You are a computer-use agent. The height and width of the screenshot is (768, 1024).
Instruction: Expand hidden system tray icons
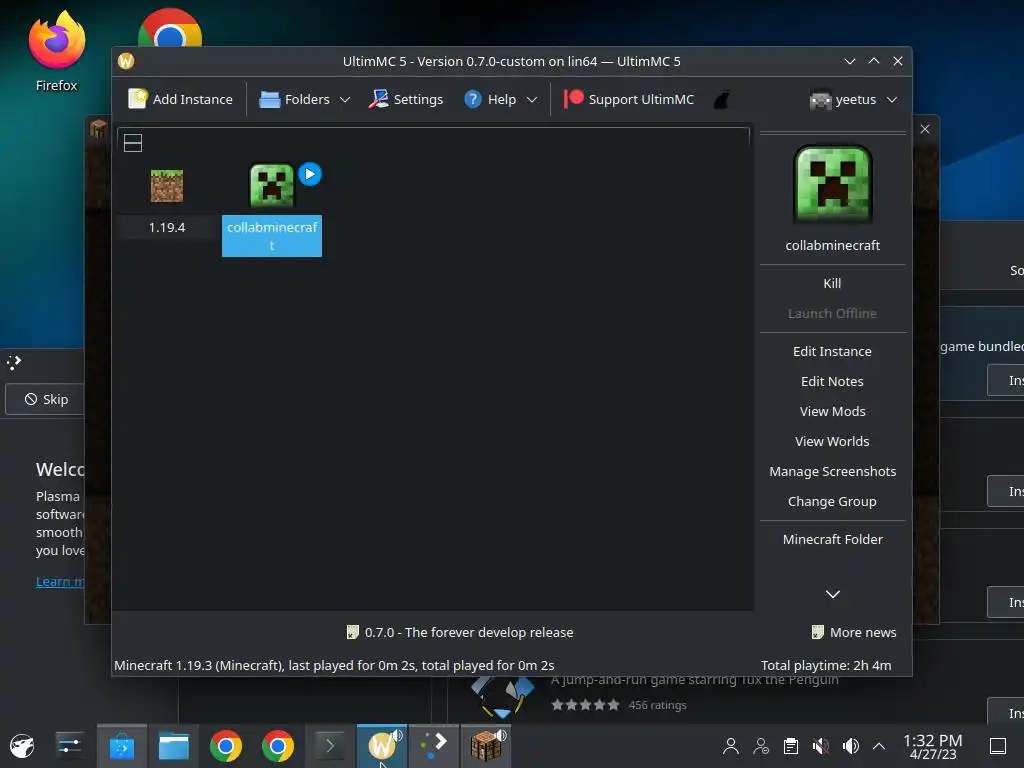tap(879, 746)
